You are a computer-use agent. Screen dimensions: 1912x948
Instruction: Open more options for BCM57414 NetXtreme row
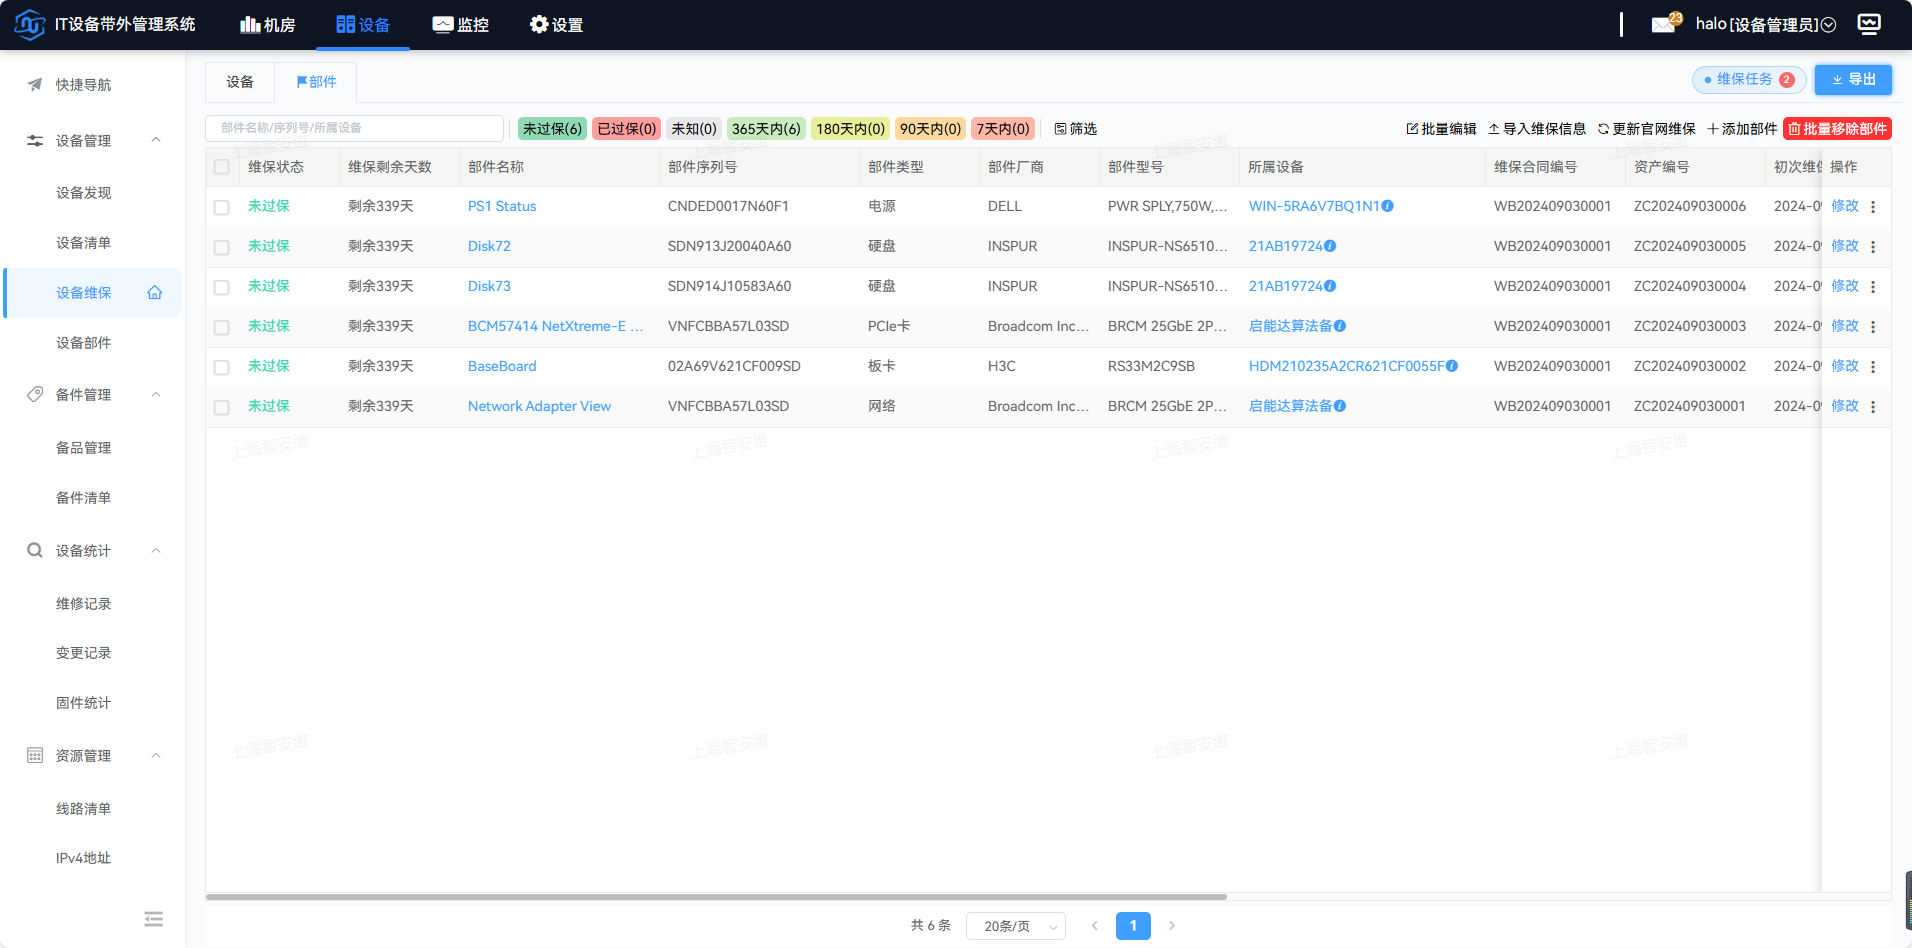pos(1873,327)
